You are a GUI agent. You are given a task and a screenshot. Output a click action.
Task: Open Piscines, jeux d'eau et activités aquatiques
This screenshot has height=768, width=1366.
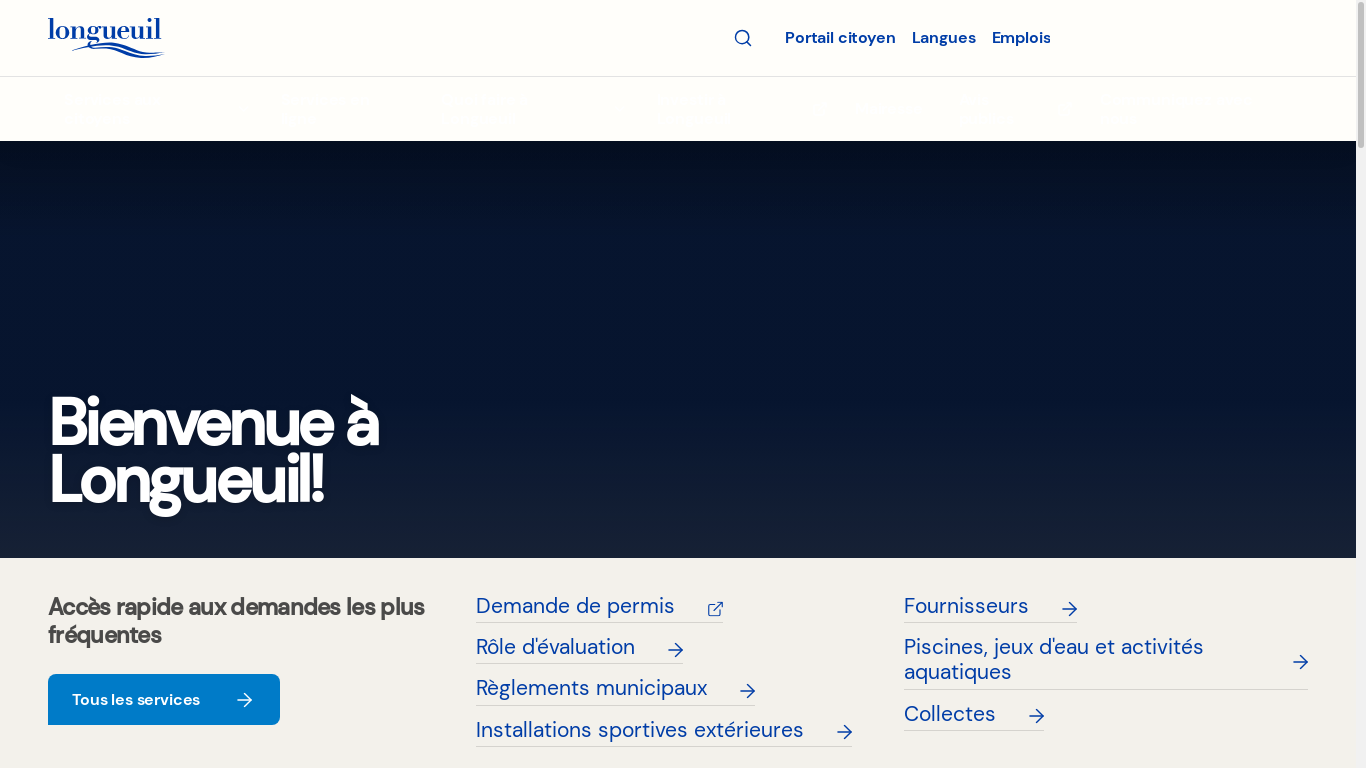pyautogui.click(x=1106, y=660)
